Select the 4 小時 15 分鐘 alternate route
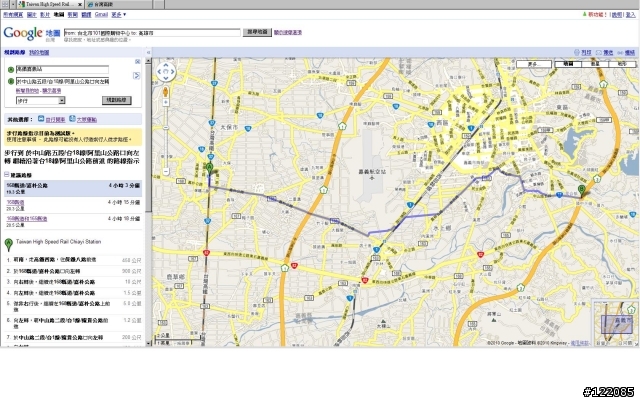This screenshot has width=640, height=400. [73, 205]
